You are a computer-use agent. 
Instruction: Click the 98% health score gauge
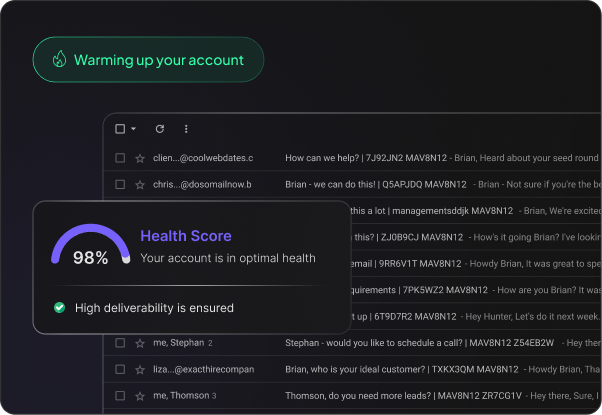(x=90, y=248)
